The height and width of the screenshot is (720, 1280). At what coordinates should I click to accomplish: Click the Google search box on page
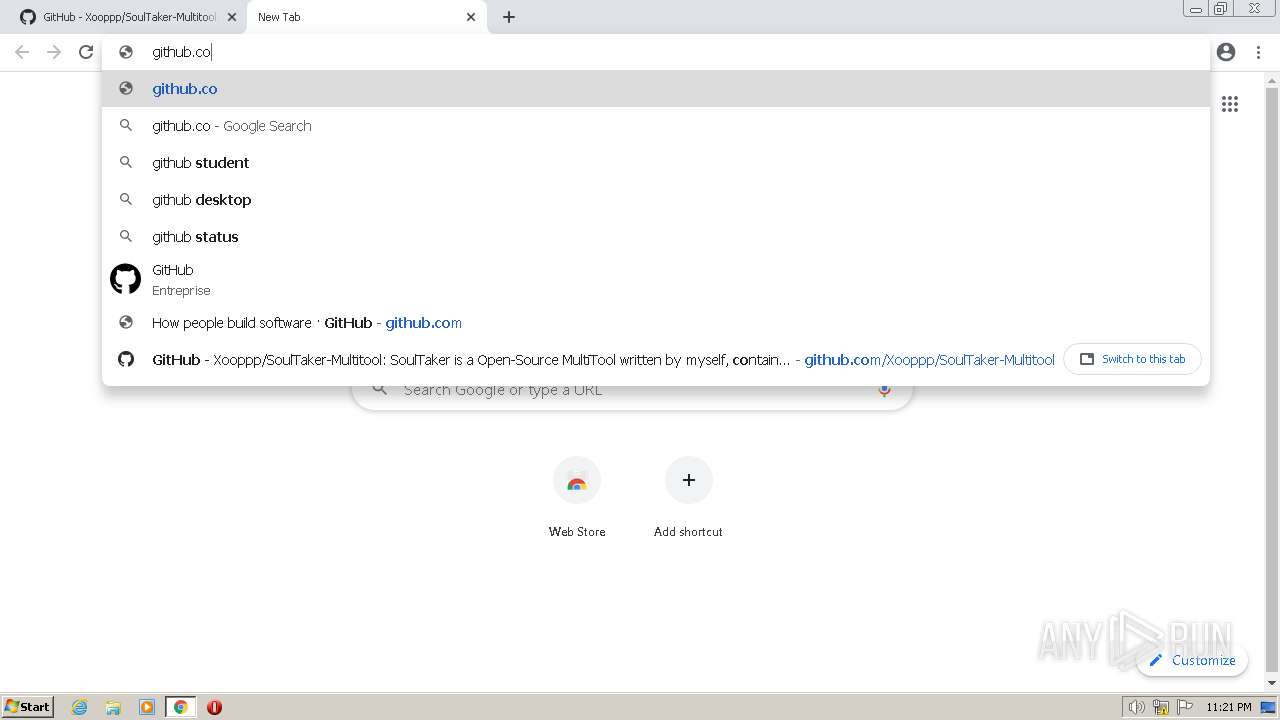pyautogui.click(x=632, y=390)
